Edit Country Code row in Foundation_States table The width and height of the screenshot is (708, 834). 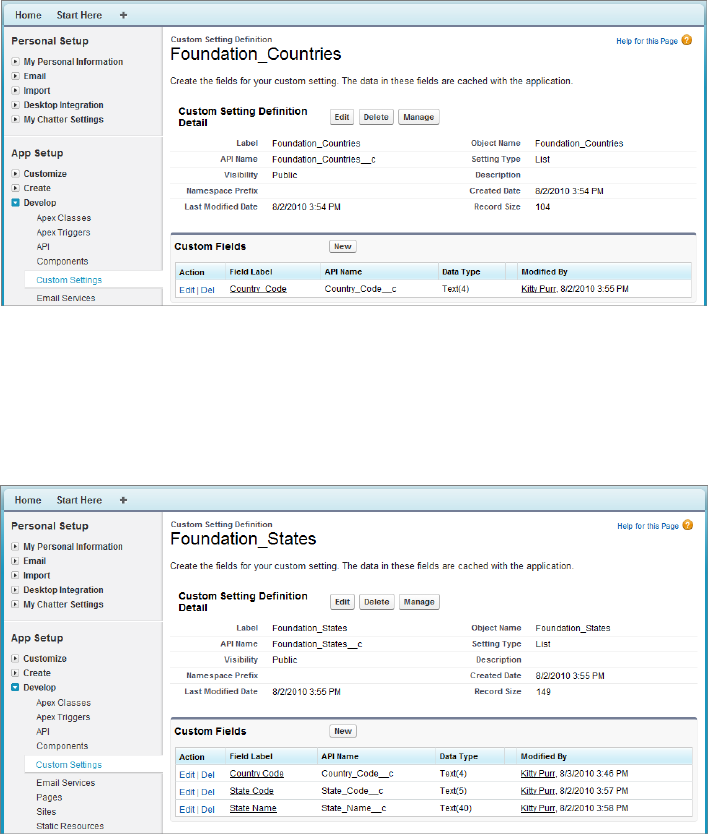[x=187, y=774]
